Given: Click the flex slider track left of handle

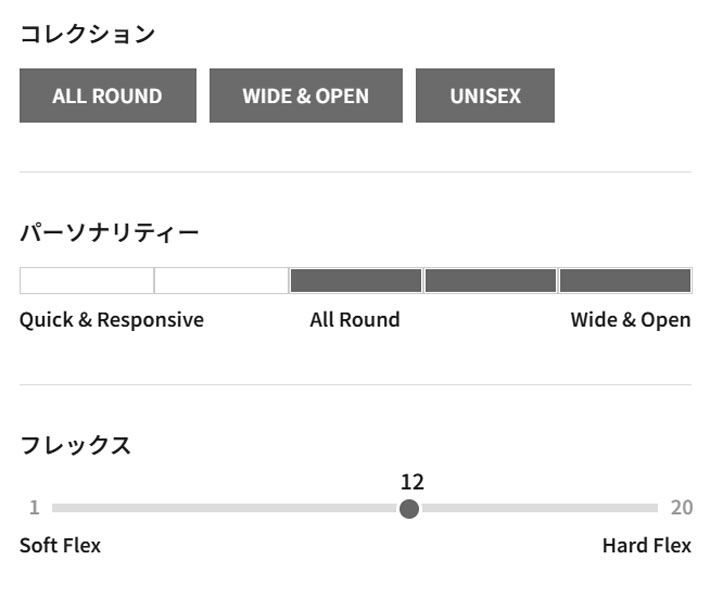Looking at the screenshot, I should click(x=225, y=508).
